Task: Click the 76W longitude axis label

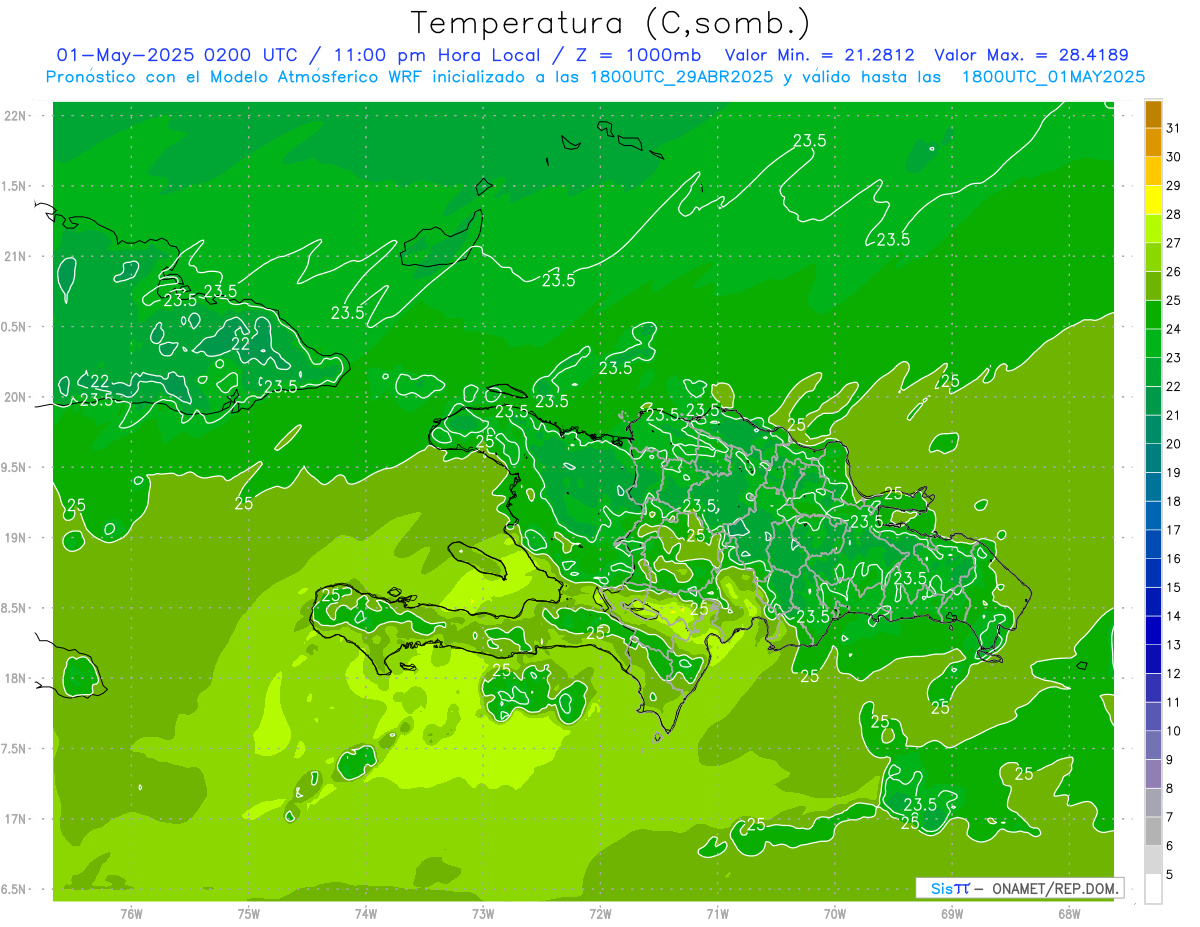Action: click(131, 913)
